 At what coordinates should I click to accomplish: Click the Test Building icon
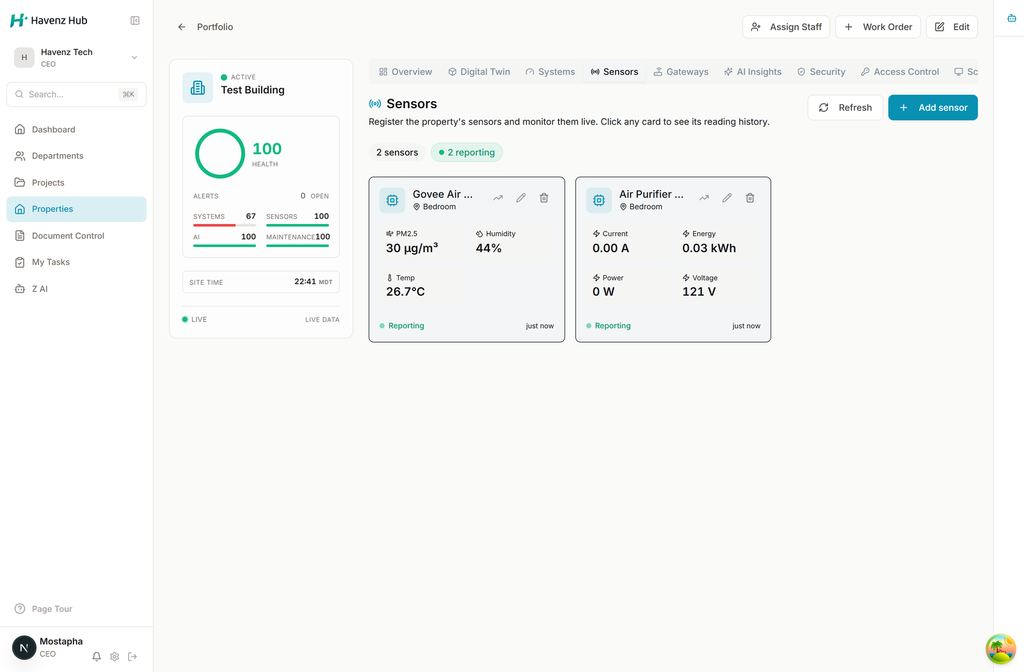click(198, 88)
